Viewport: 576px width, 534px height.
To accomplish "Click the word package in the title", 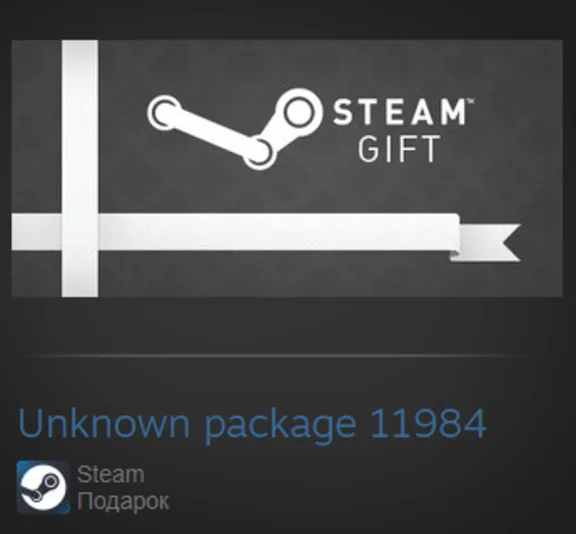I will tap(280, 427).
